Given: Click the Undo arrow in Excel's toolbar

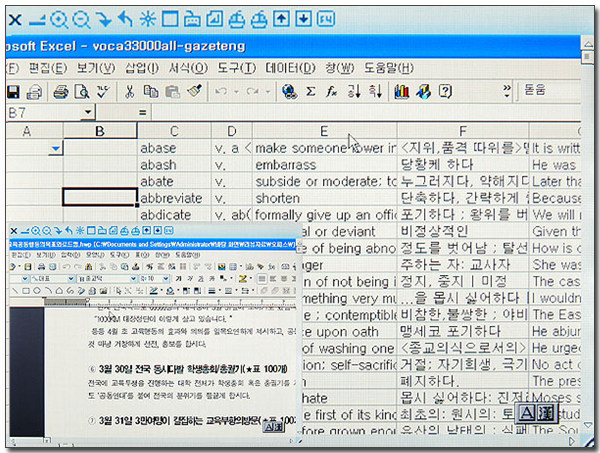Looking at the screenshot, I should [x=221, y=92].
